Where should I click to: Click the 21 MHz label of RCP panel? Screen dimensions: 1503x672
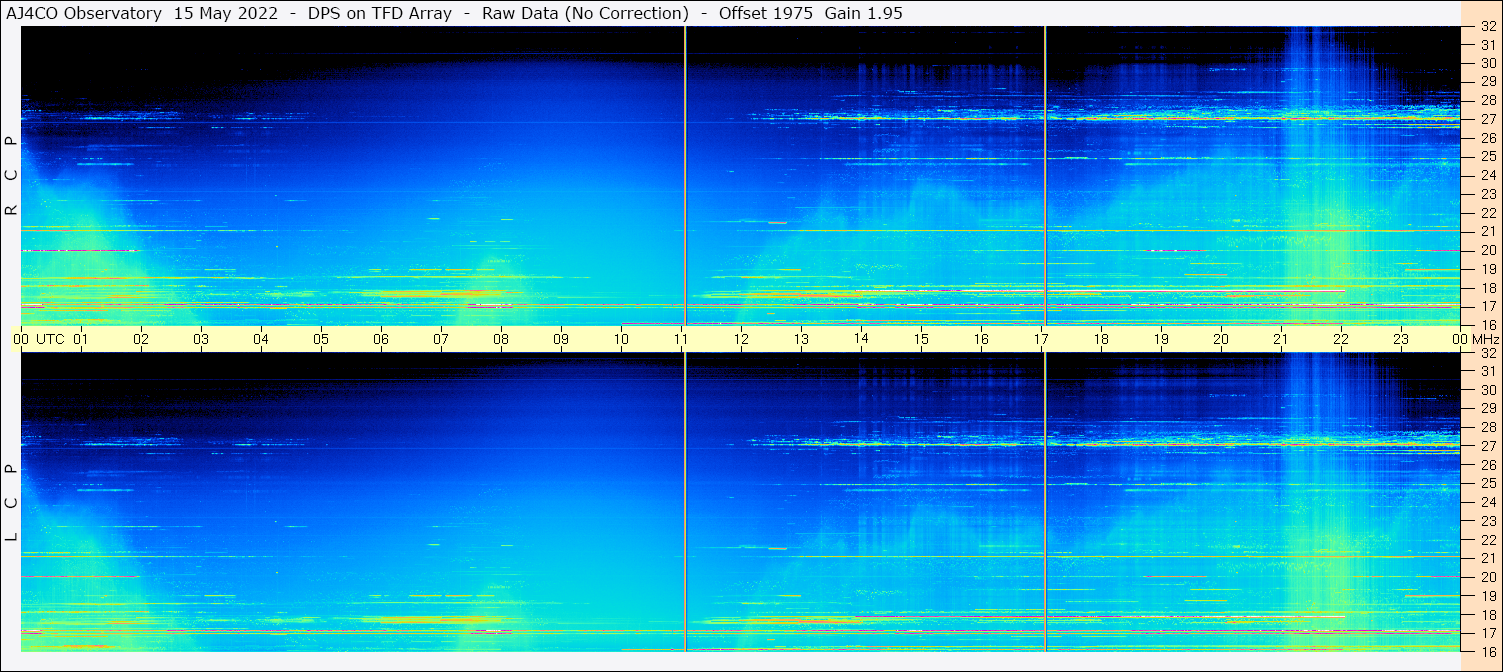1488,231
